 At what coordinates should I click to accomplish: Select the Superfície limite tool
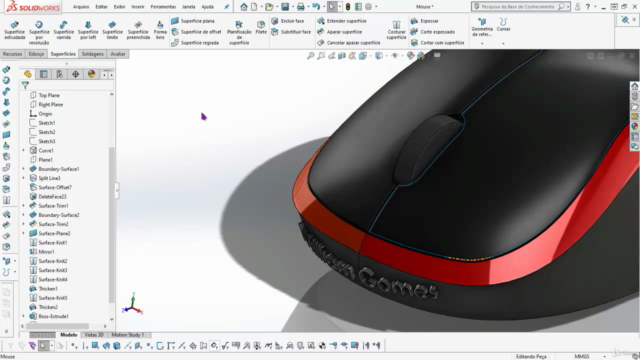[x=112, y=30]
